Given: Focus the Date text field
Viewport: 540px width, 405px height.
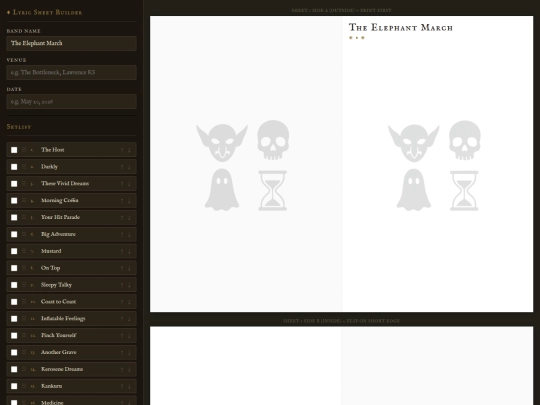Looking at the screenshot, I should point(71,102).
